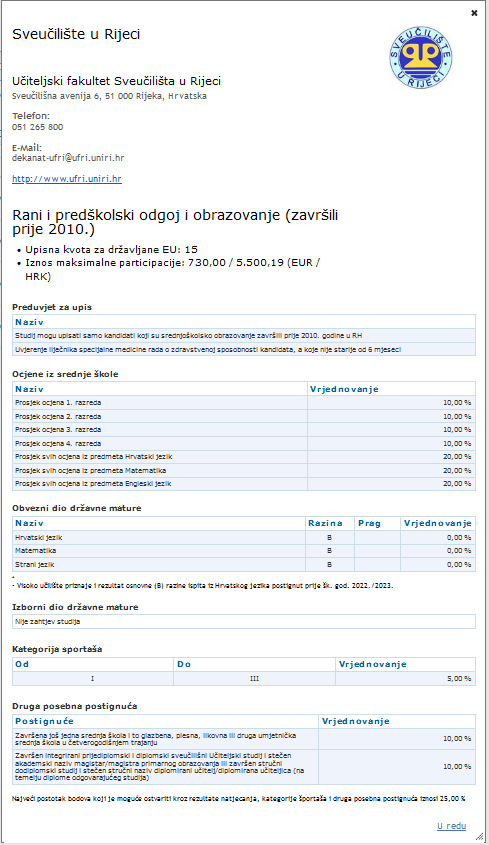
Task: Click row 'Prosjek ocjena 3. razreda'
Action: [x=244, y=430]
